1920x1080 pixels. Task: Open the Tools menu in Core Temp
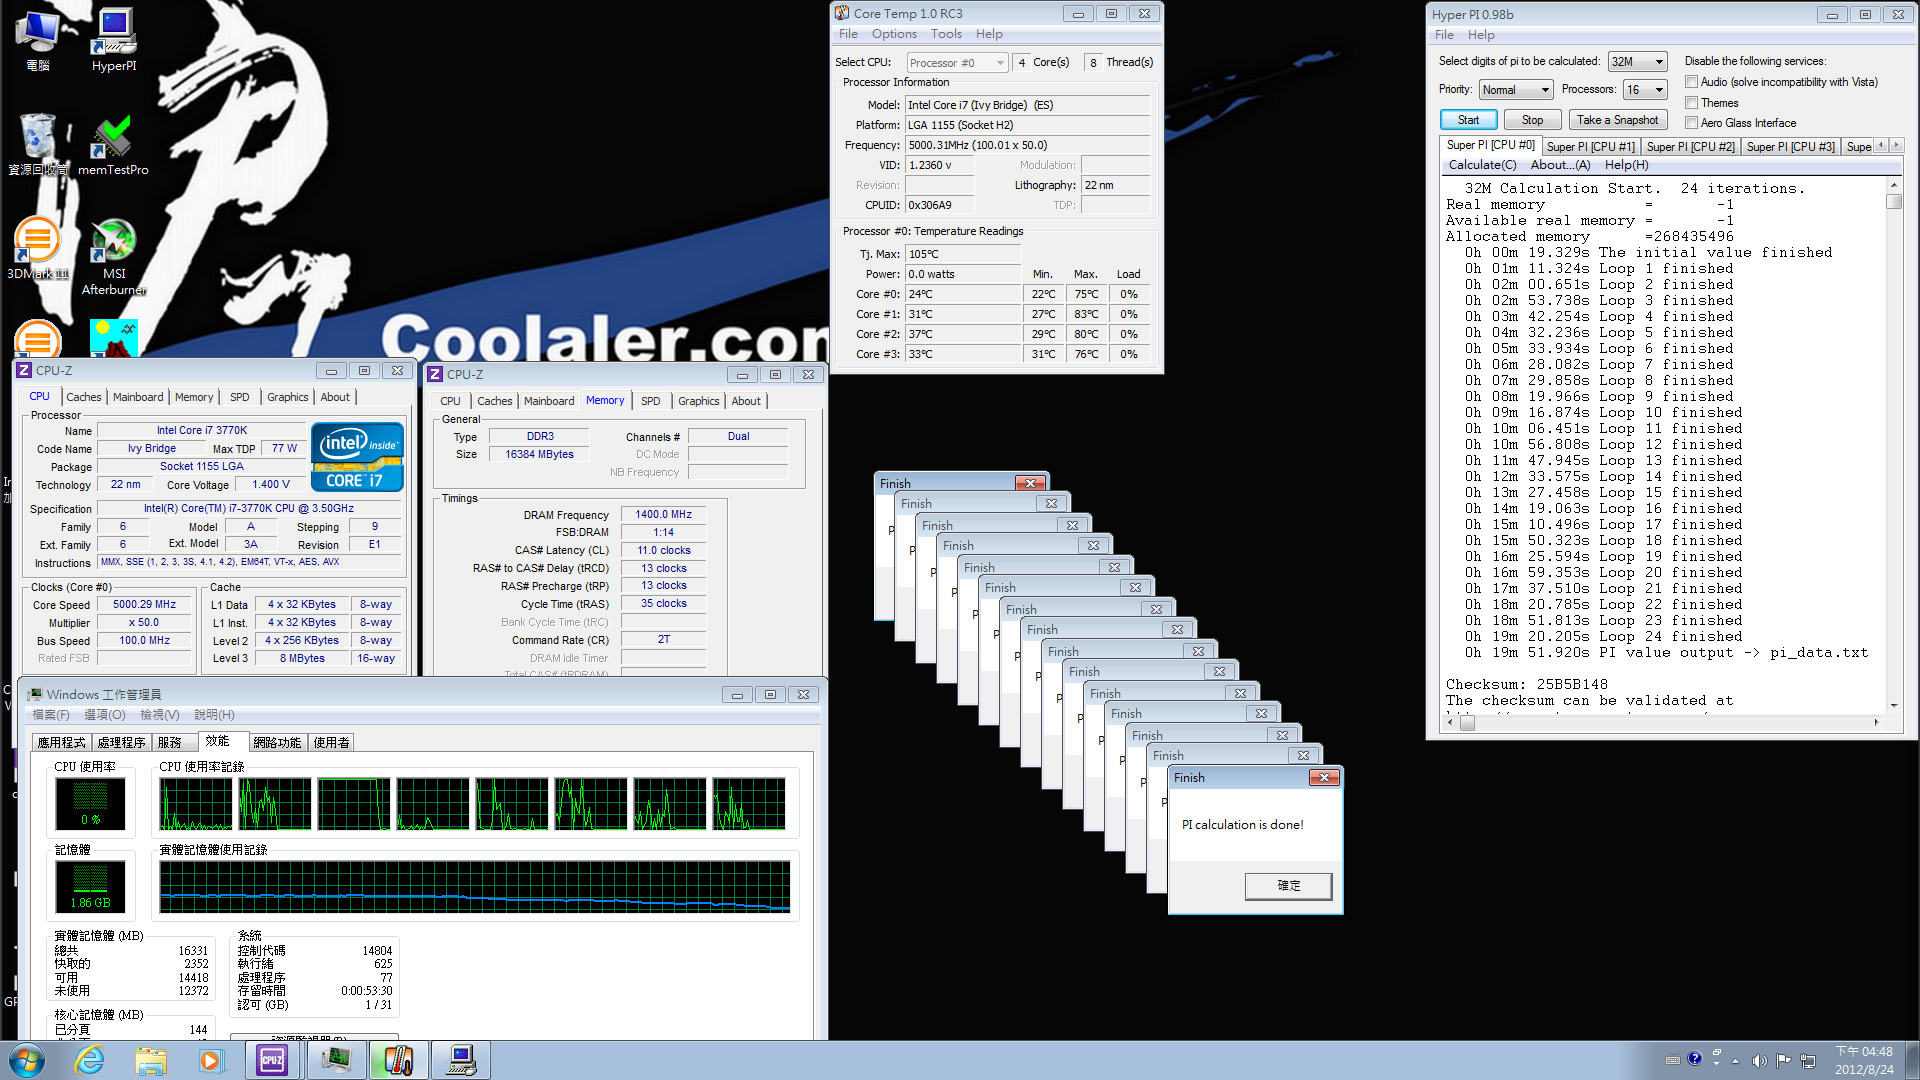[x=946, y=34]
